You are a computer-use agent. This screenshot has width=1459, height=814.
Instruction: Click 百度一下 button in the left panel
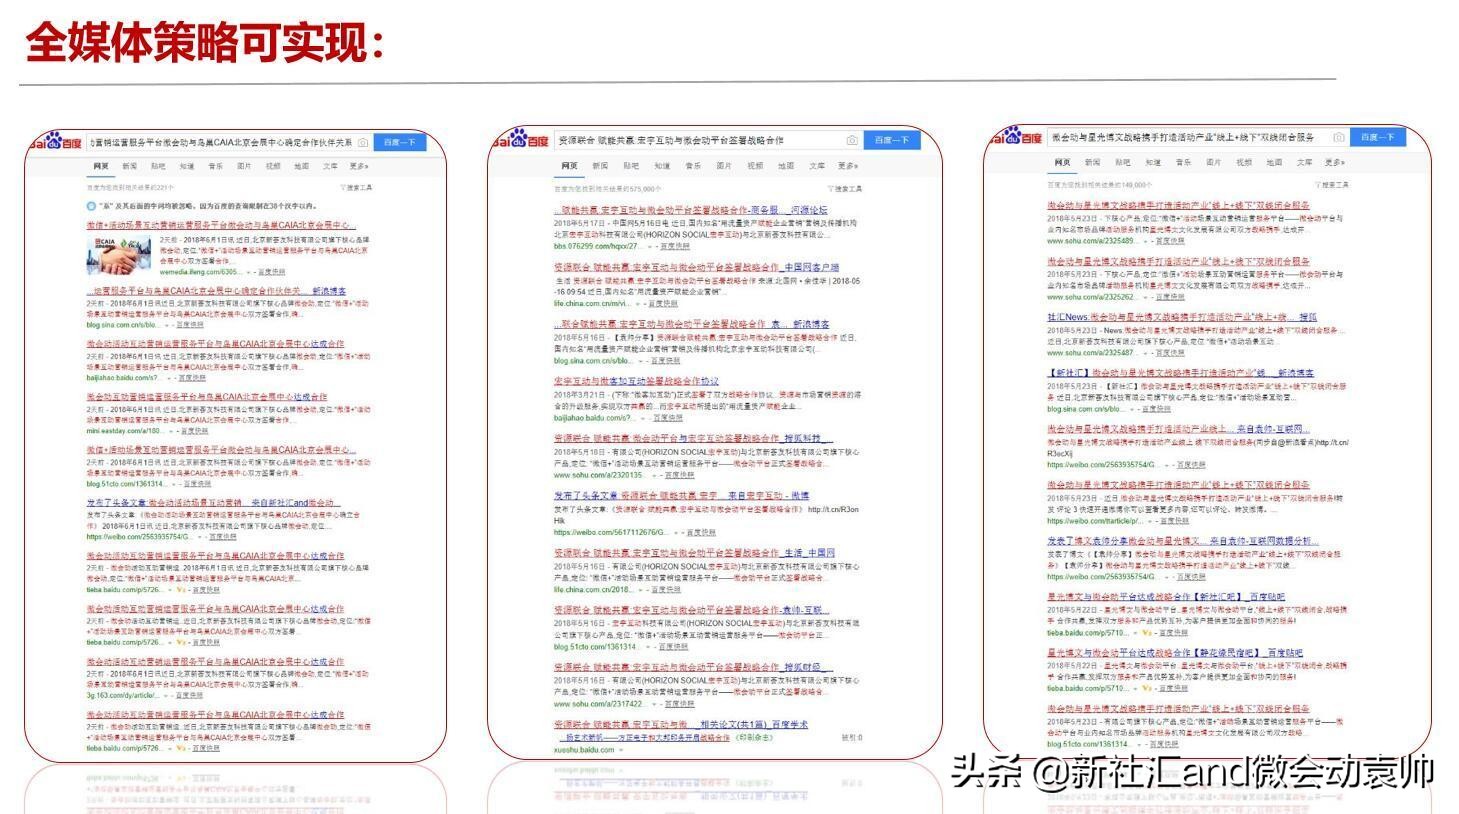pos(400,143)
